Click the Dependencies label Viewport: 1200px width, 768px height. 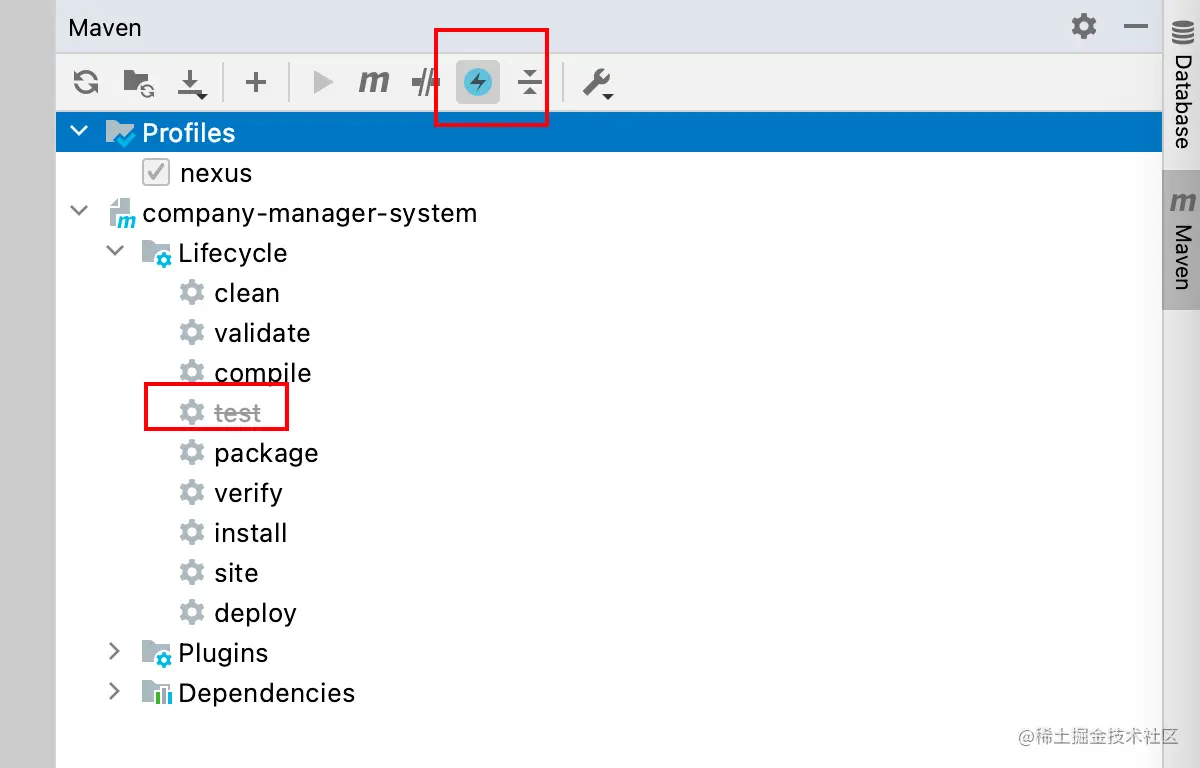[267, 693]
